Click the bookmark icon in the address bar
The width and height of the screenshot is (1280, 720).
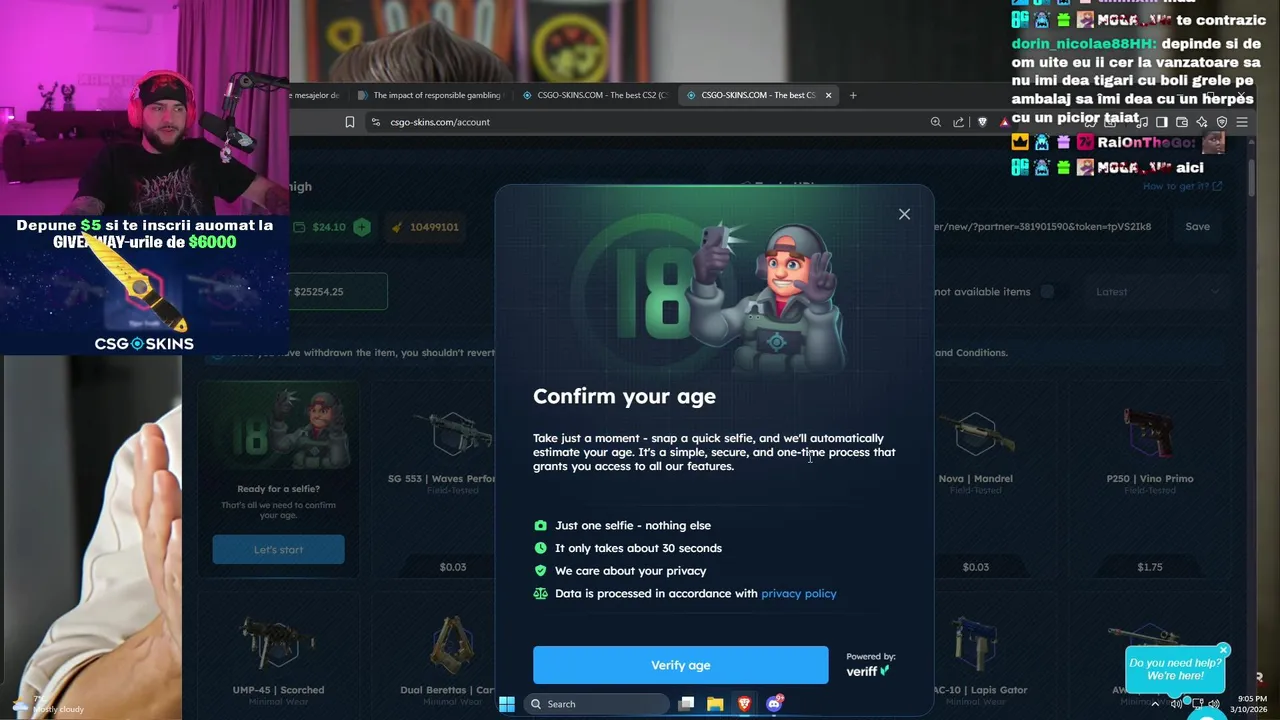pyautogui.click(x=349, y=122)
